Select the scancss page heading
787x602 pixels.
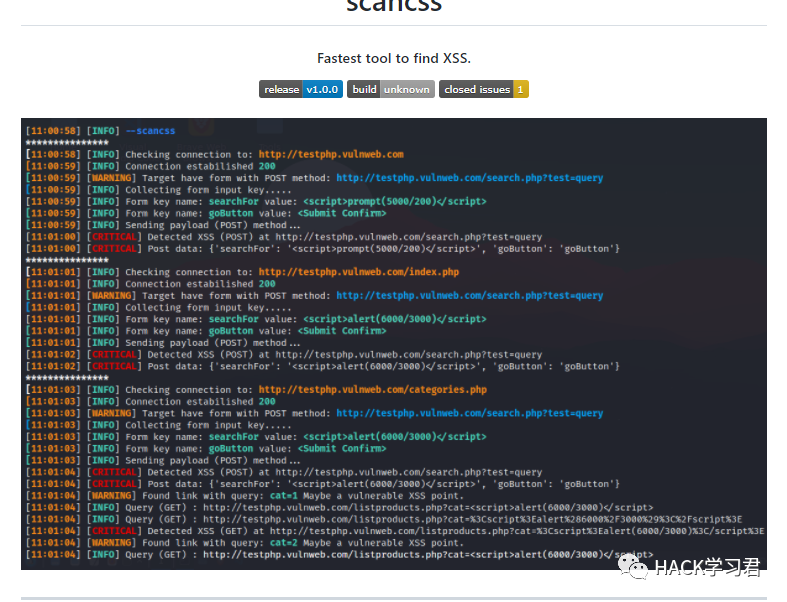click(x=394, y=6)
